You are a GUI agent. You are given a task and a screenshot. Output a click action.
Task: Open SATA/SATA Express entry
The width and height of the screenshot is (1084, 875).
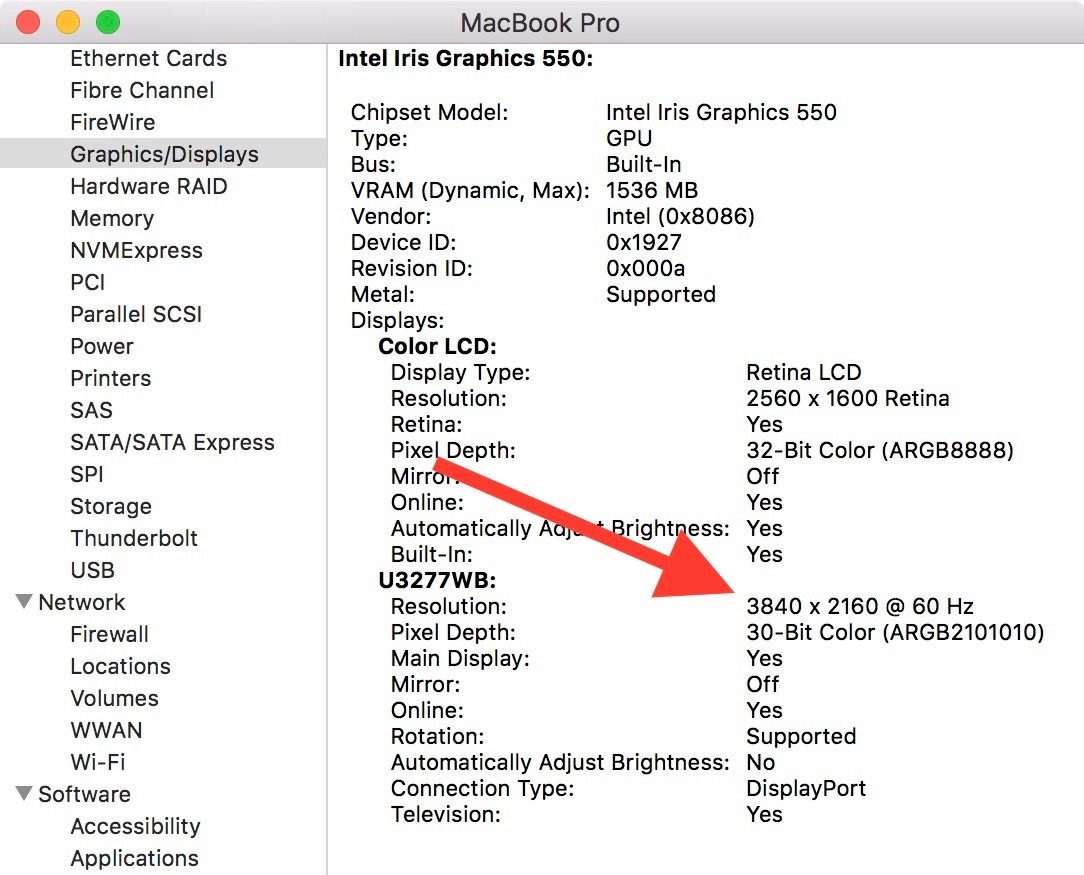tap(172, 442)
